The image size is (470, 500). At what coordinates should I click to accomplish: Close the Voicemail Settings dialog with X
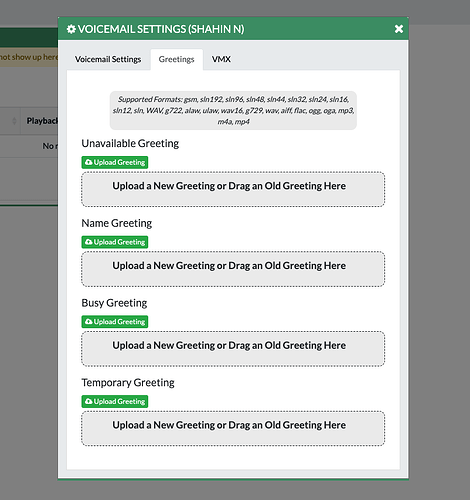click(399, 29)
